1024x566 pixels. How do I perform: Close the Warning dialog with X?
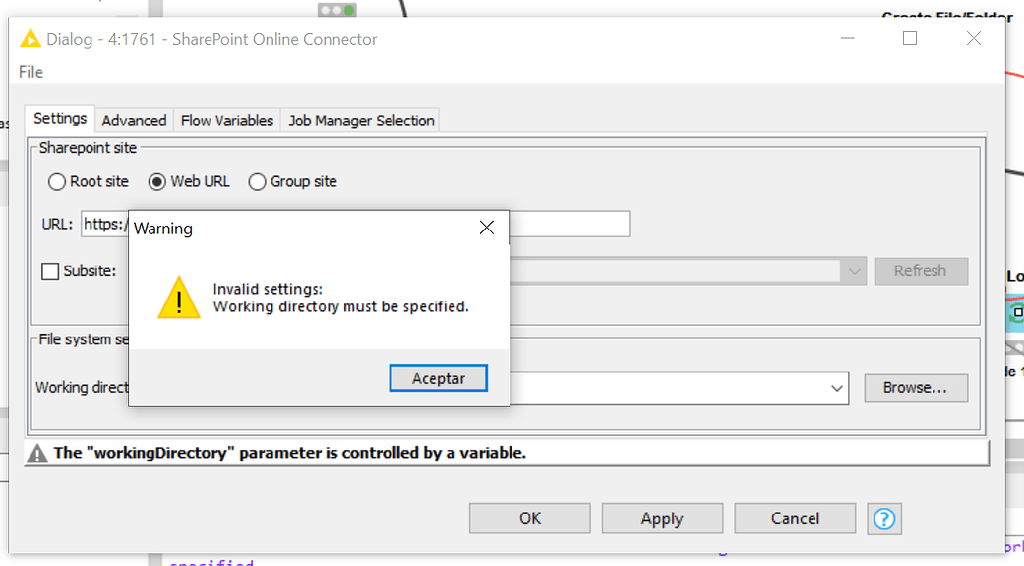pyautogui.click(x=487, y=227)
